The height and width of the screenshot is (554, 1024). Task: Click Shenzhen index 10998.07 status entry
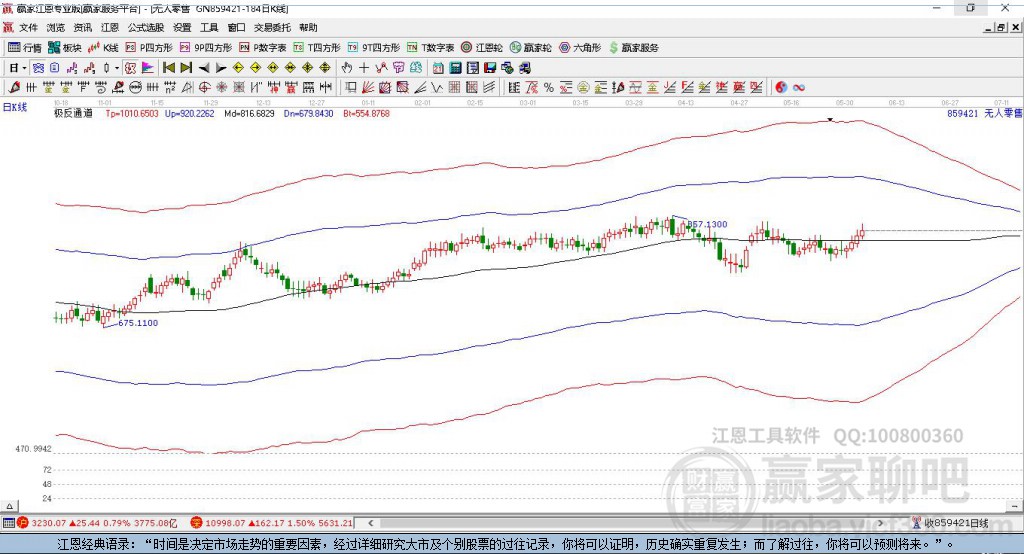(x=272, y=523)
